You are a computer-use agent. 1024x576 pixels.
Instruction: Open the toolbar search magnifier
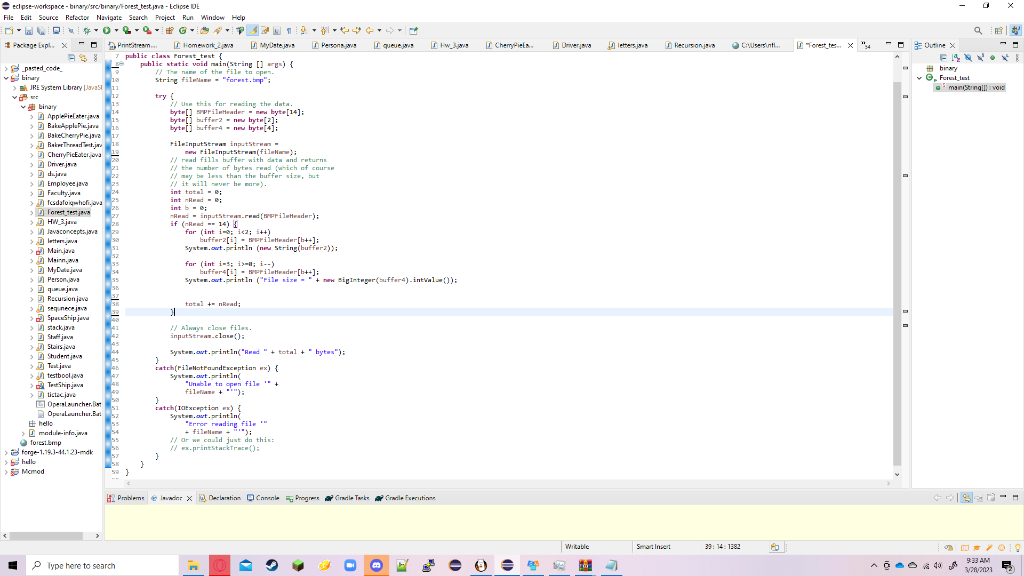(x=977, y=31)
